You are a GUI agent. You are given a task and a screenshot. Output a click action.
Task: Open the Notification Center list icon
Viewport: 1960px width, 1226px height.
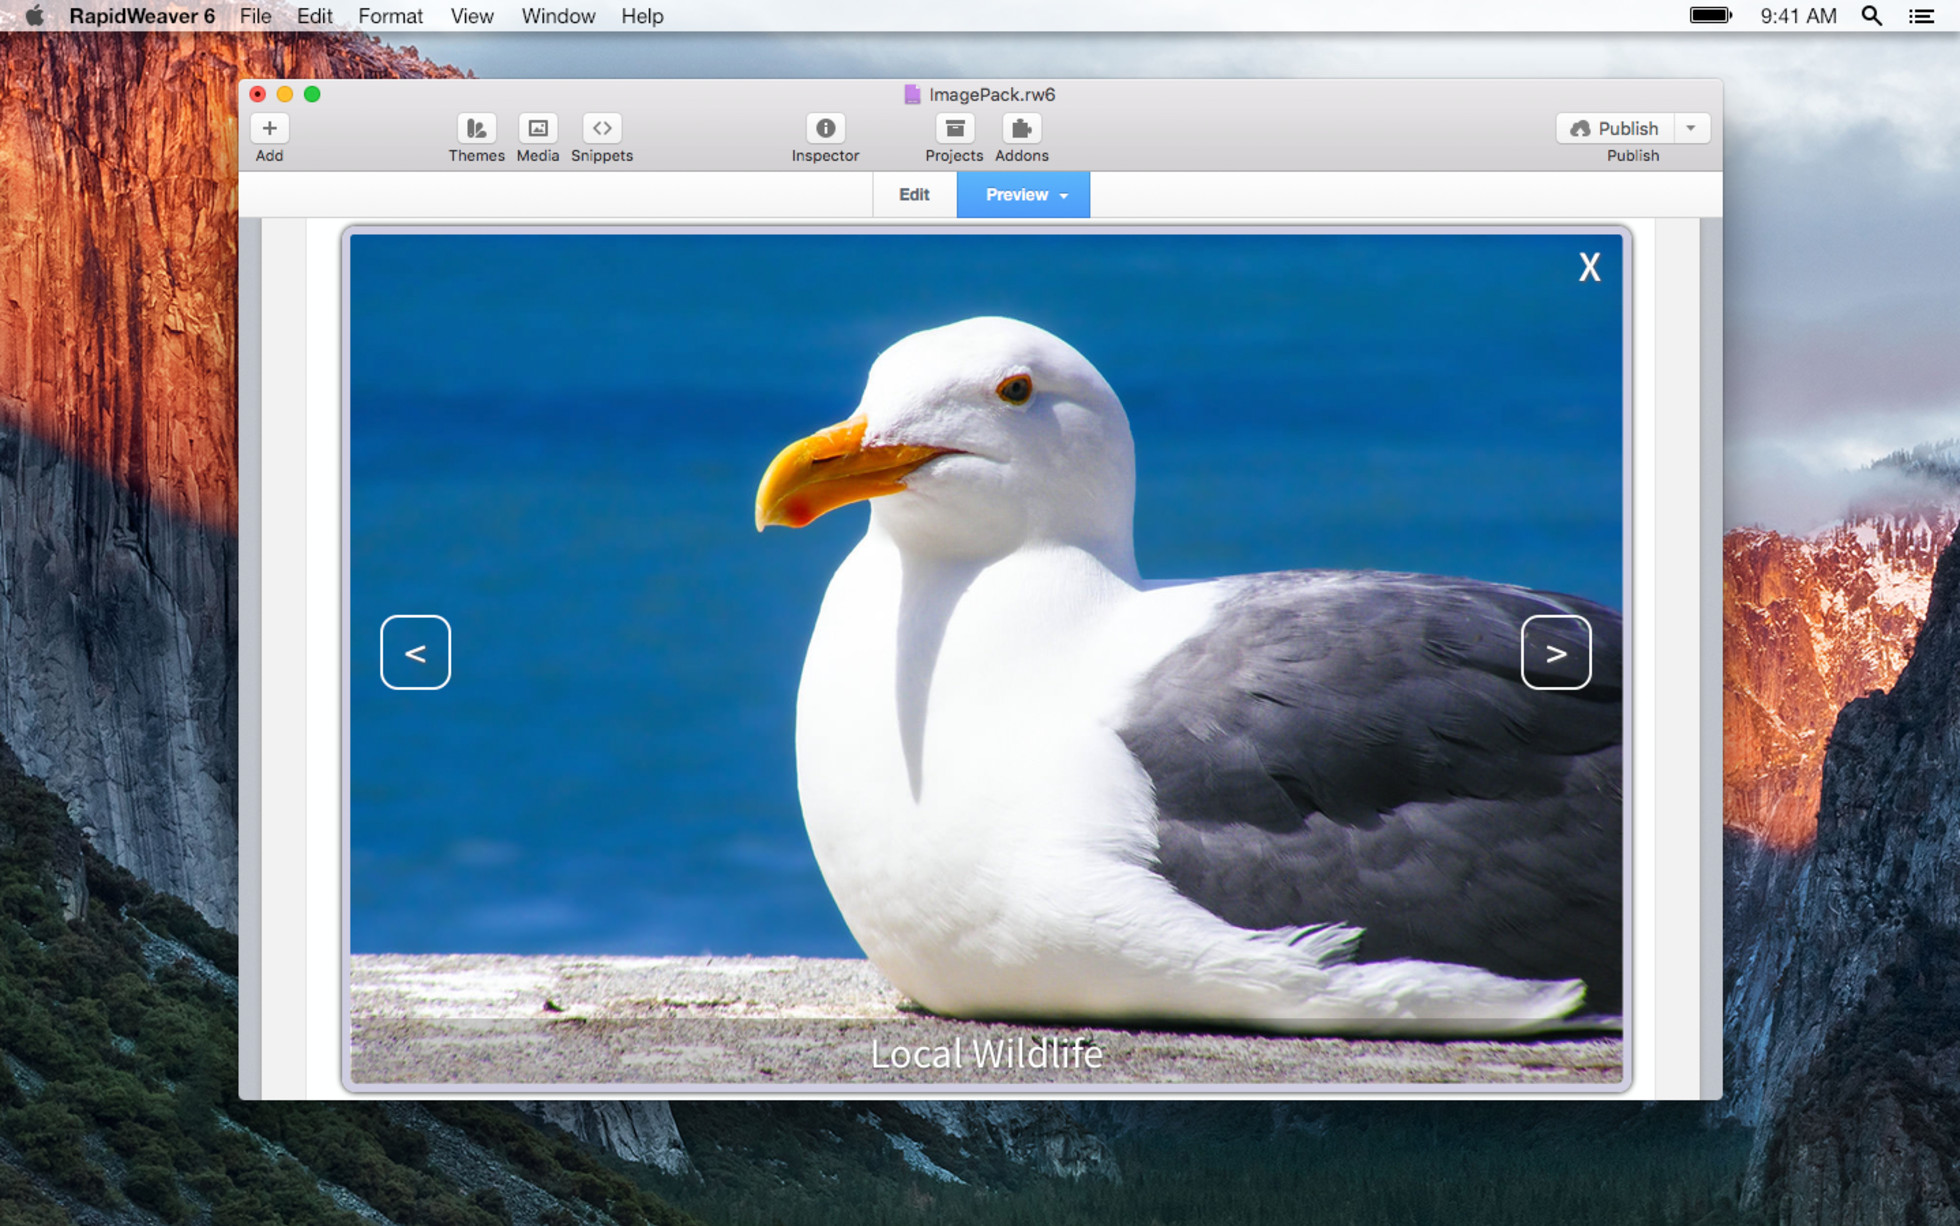click(x=1921, y=16)
